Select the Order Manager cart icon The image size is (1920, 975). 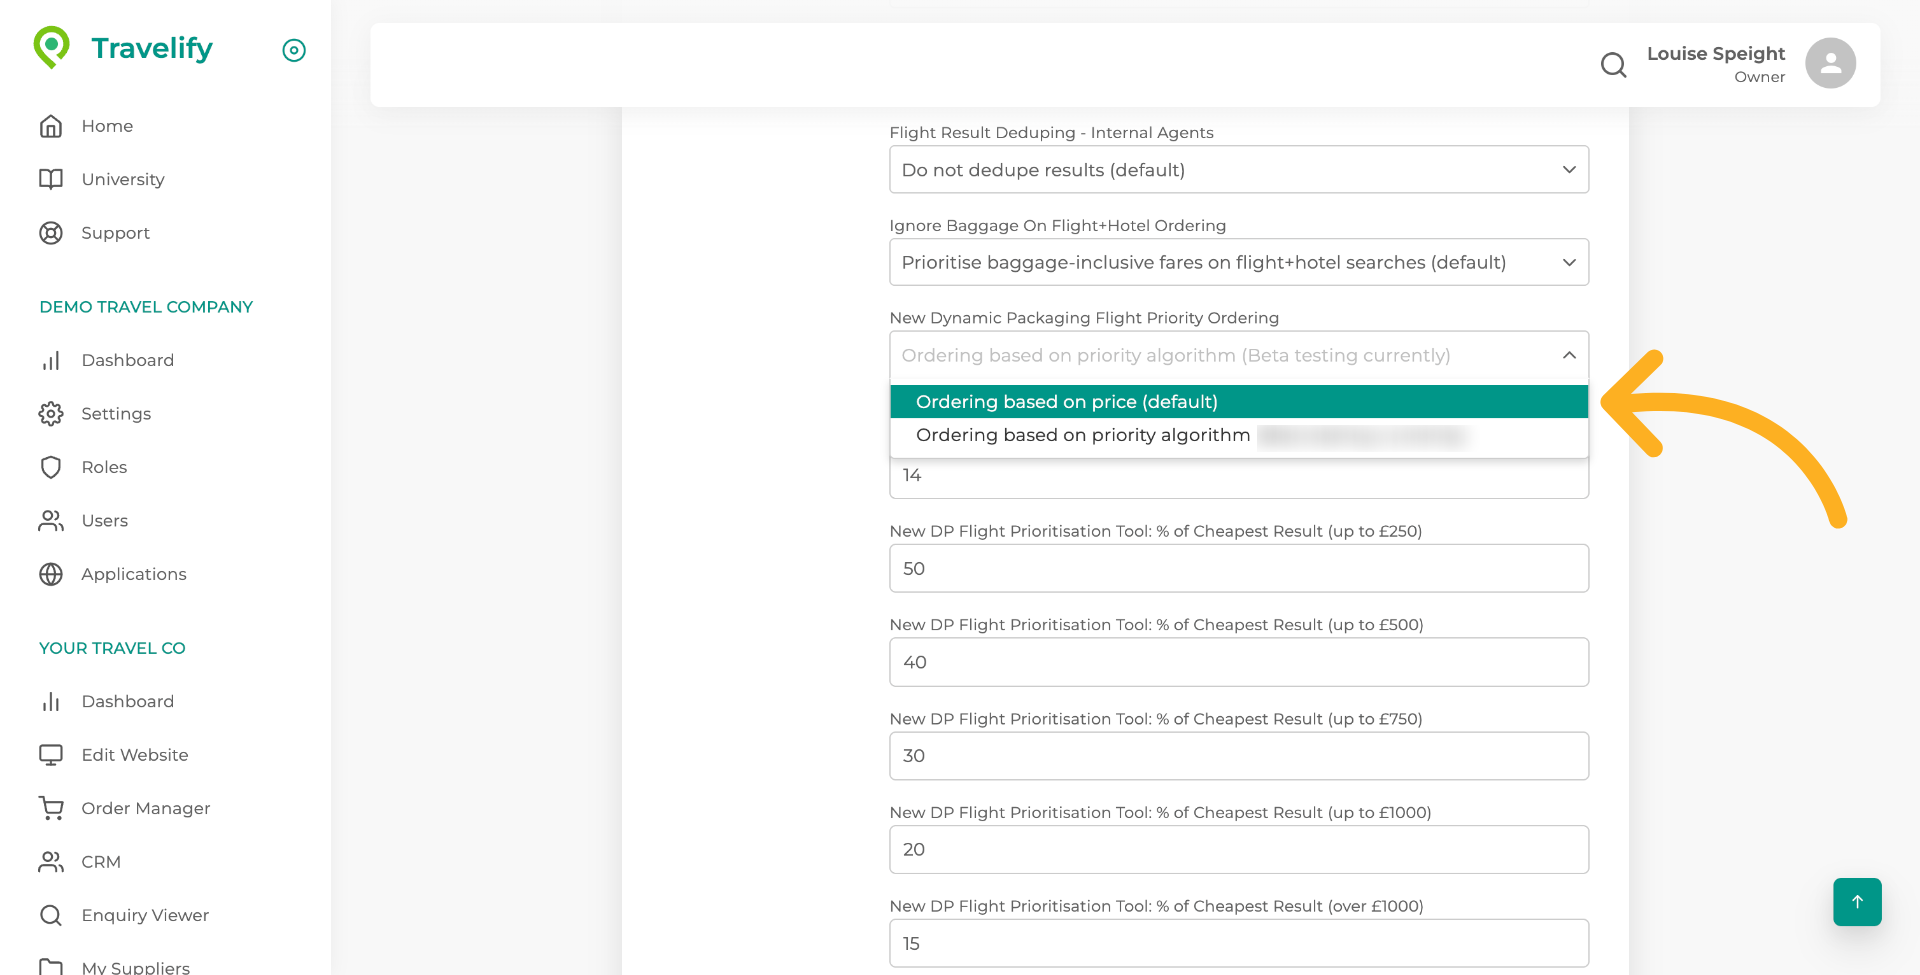(x=51, y=808)
